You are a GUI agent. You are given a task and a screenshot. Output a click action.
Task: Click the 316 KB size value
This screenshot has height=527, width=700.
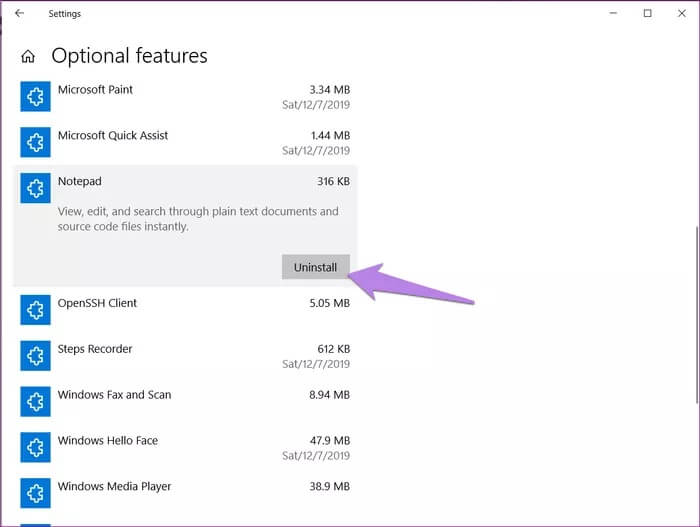coord(333,181)
